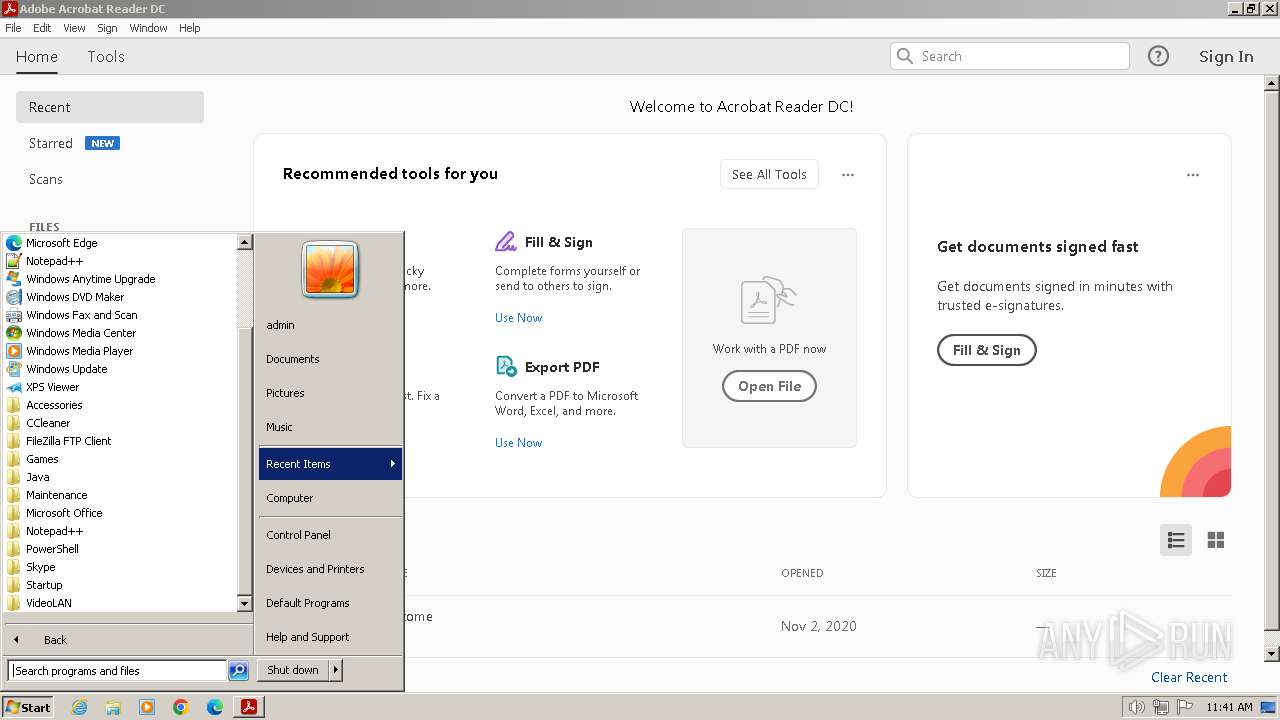Click Start button
This screenshot has height=720, width=1280.
(x=28, y=707)
